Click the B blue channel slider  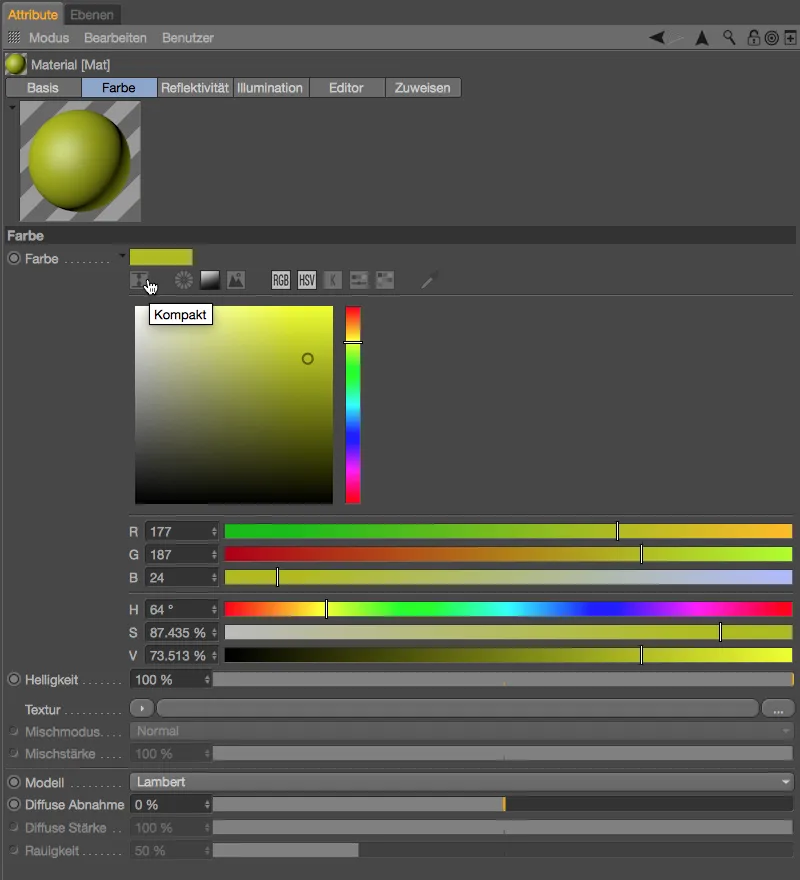coord(508,577)
